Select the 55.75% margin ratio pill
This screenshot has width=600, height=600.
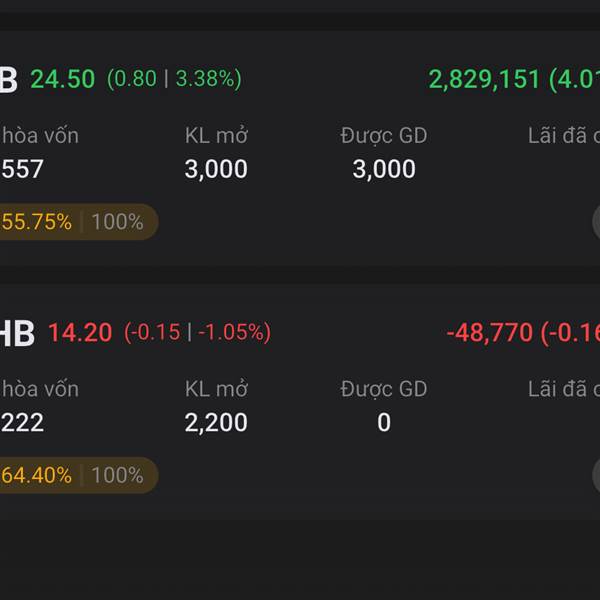coord(78,222)
